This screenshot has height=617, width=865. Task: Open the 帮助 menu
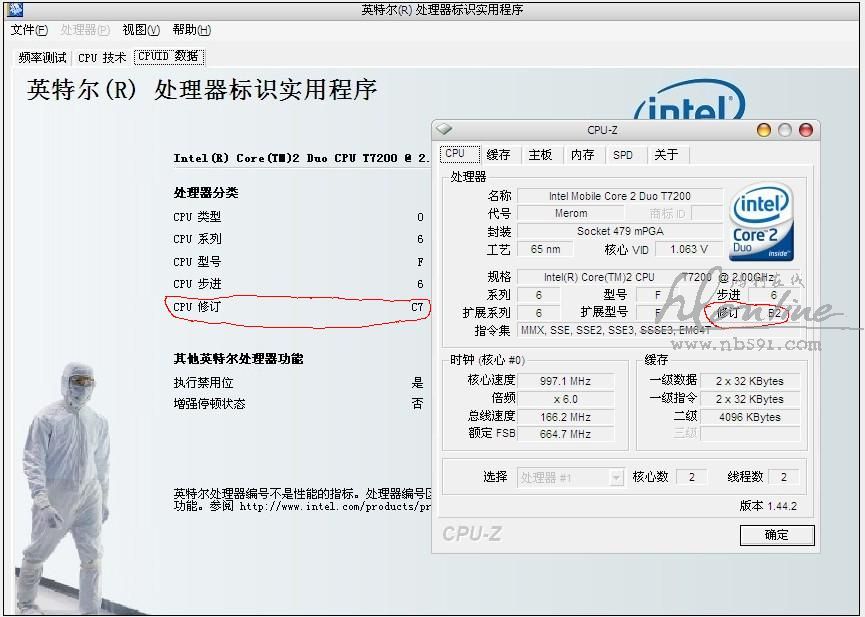click(x=191, y=30)
